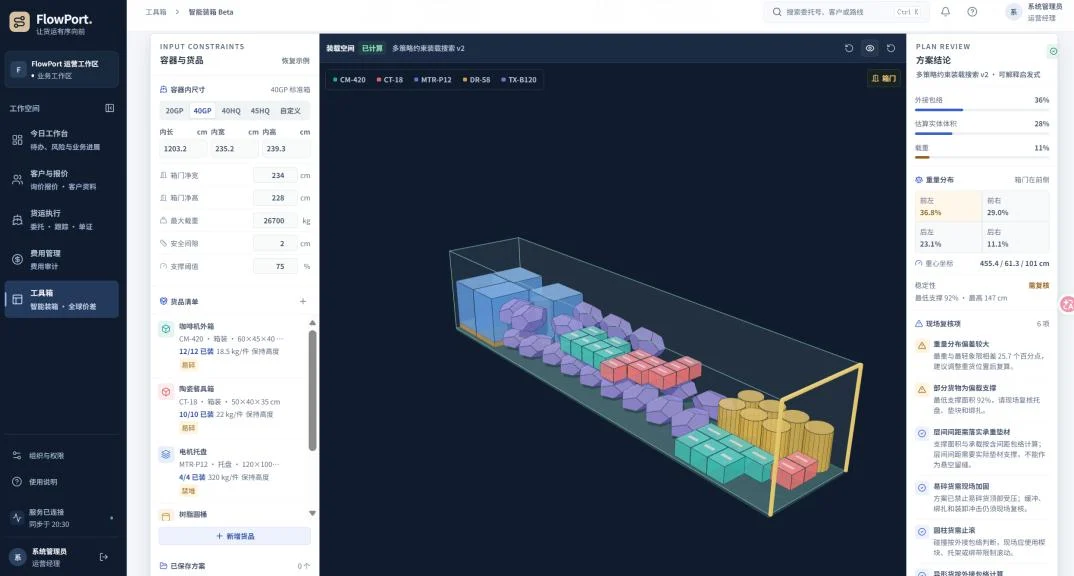Click the 费用管理 coin icon
Viewport: 1074px width, 576px height.
point(17,259)
